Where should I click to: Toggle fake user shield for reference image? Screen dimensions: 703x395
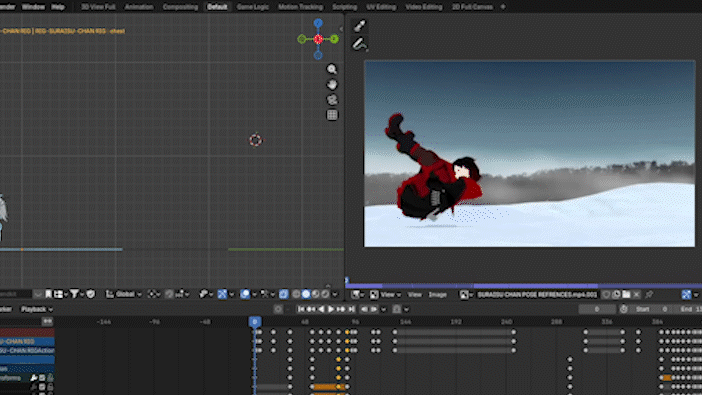(x=607, y=295)
